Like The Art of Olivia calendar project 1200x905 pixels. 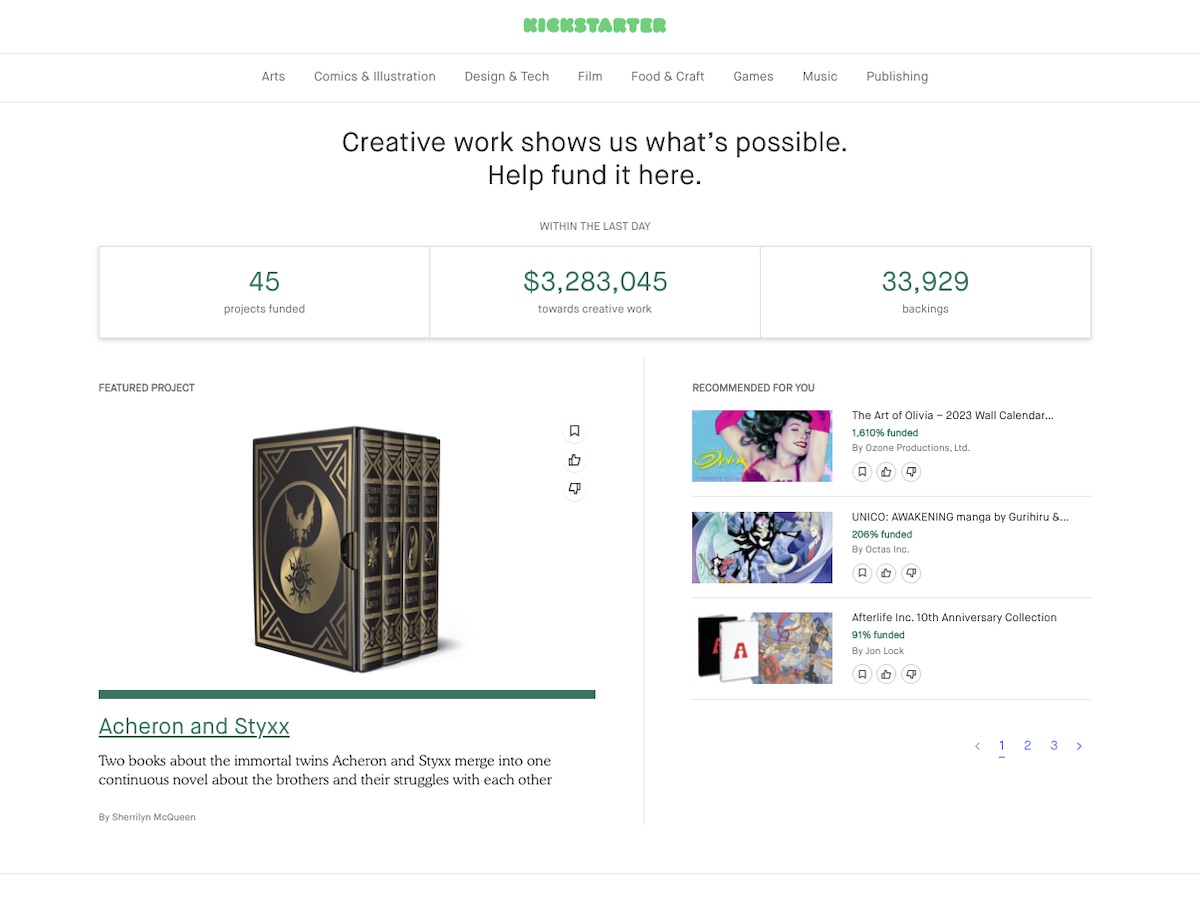886,472
